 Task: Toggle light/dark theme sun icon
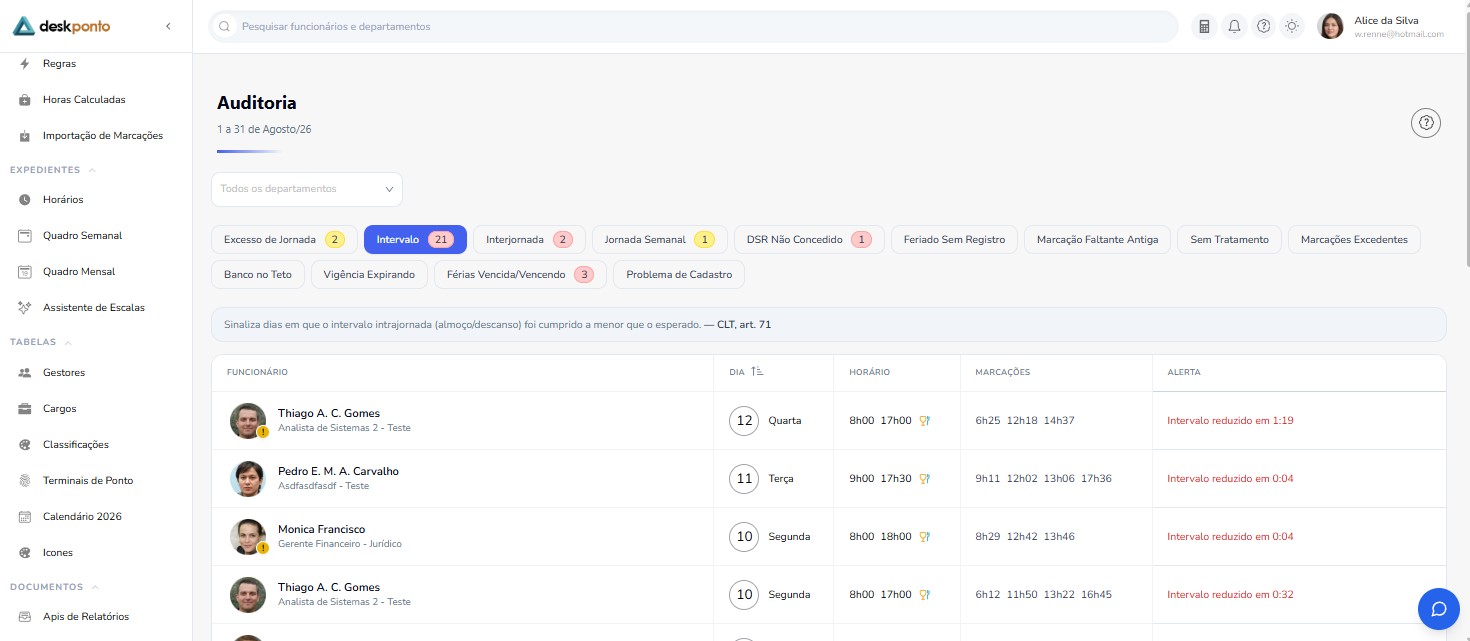coord(1293,27)
